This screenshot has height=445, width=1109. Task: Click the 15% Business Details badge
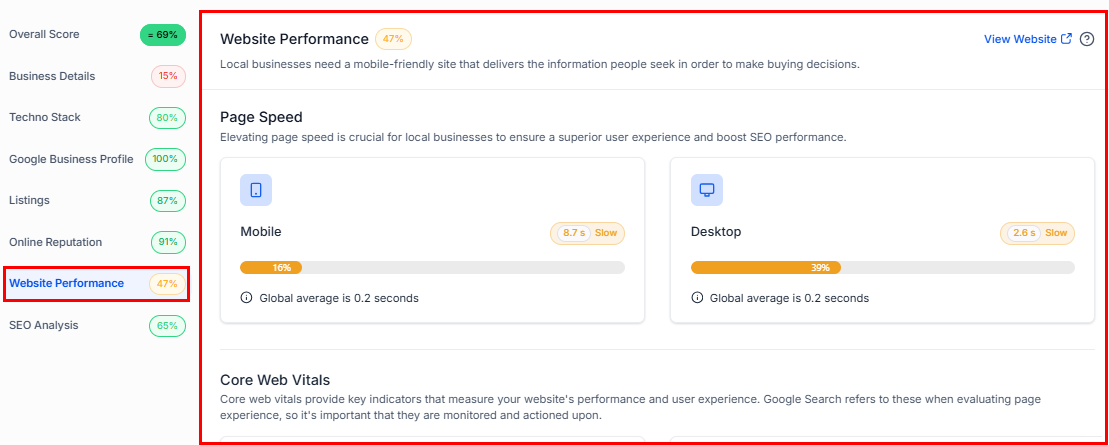(x=168, y=76)
